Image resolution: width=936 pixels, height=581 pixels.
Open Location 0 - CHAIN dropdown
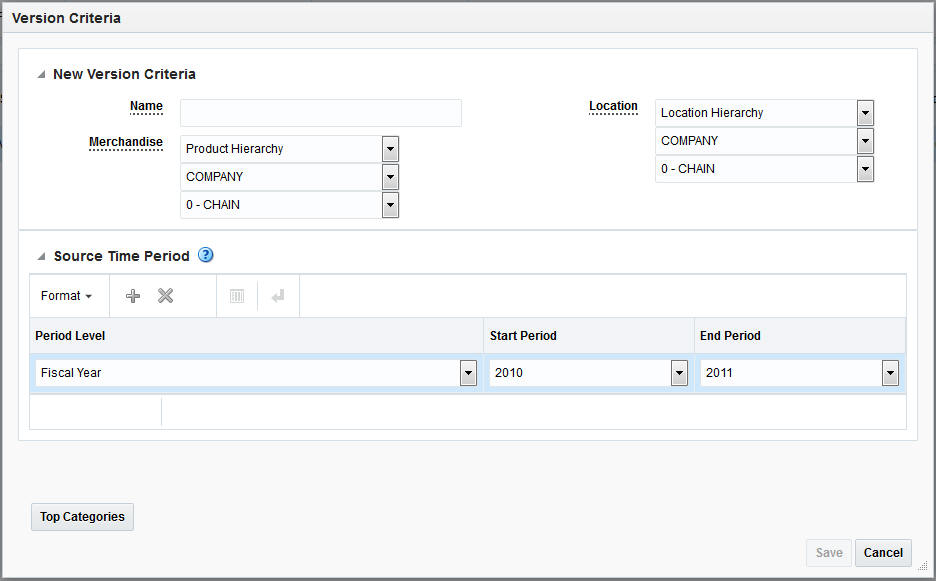[866, 169]
